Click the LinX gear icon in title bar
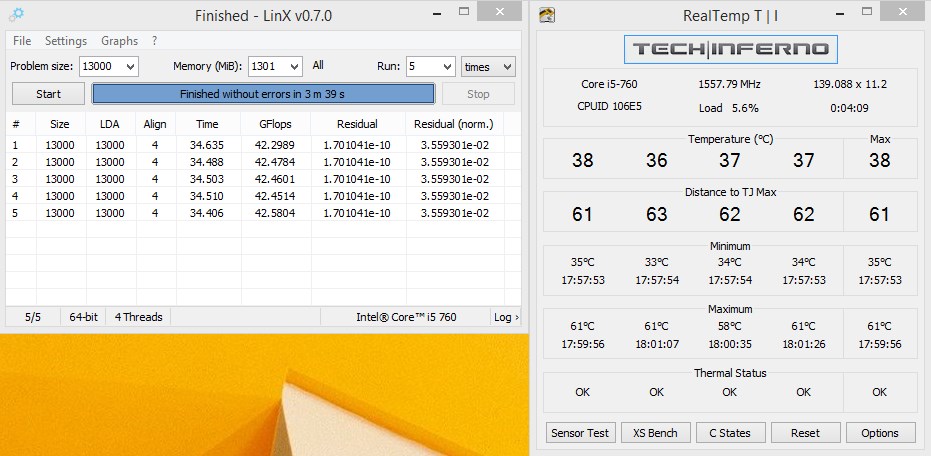Screen dimensions: 931x456 [17, 15]
